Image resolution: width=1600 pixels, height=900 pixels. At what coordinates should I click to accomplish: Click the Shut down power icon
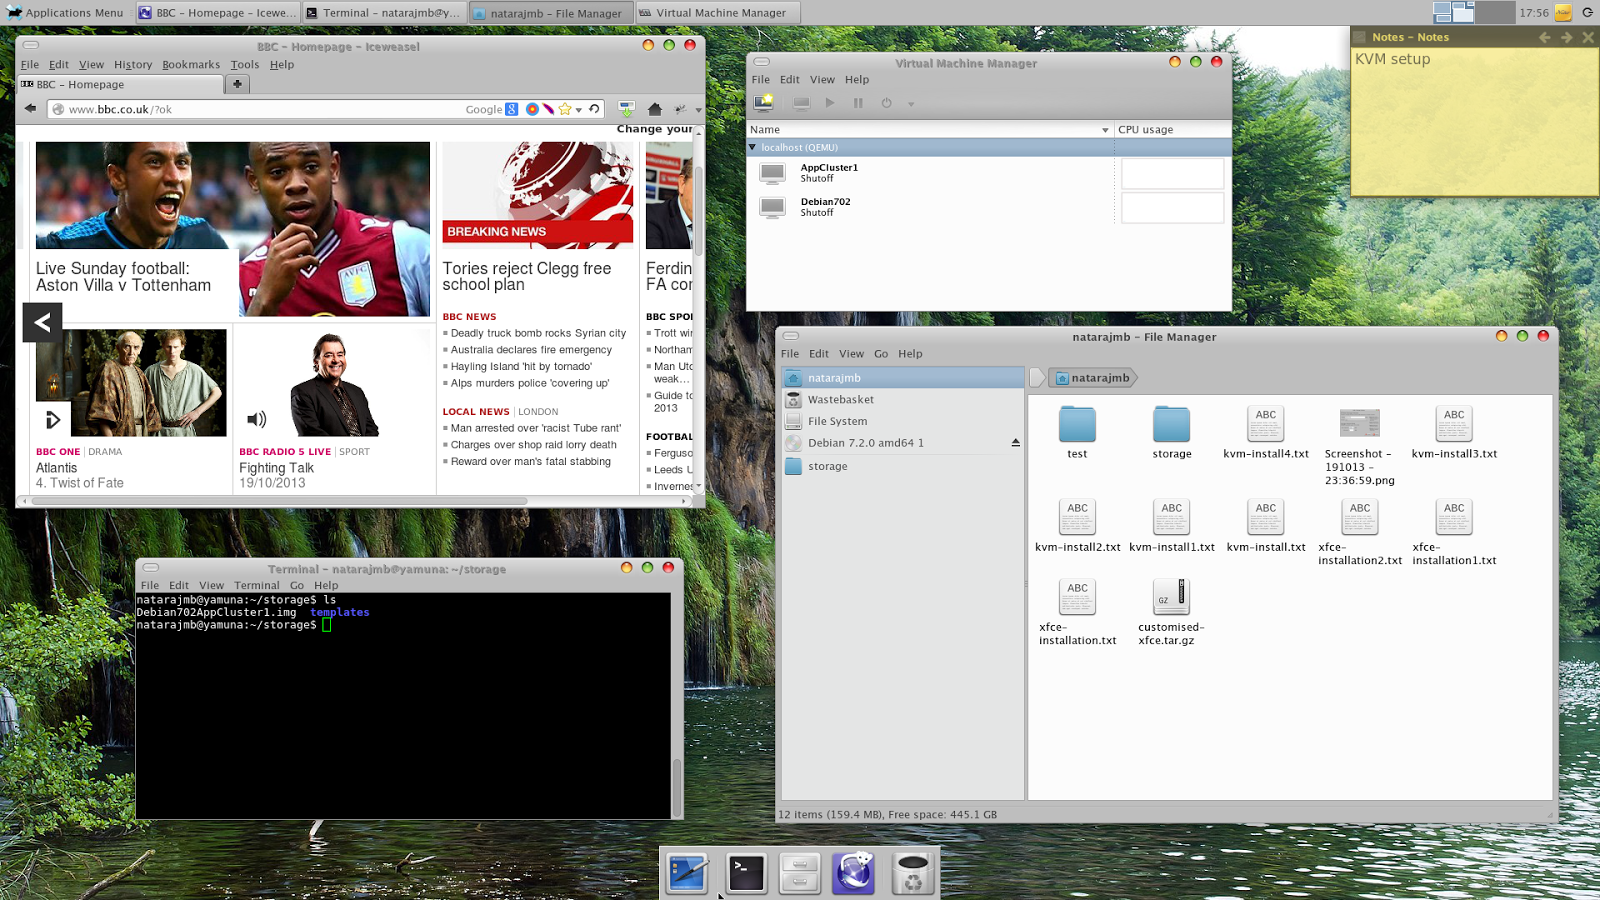(886, 103)
